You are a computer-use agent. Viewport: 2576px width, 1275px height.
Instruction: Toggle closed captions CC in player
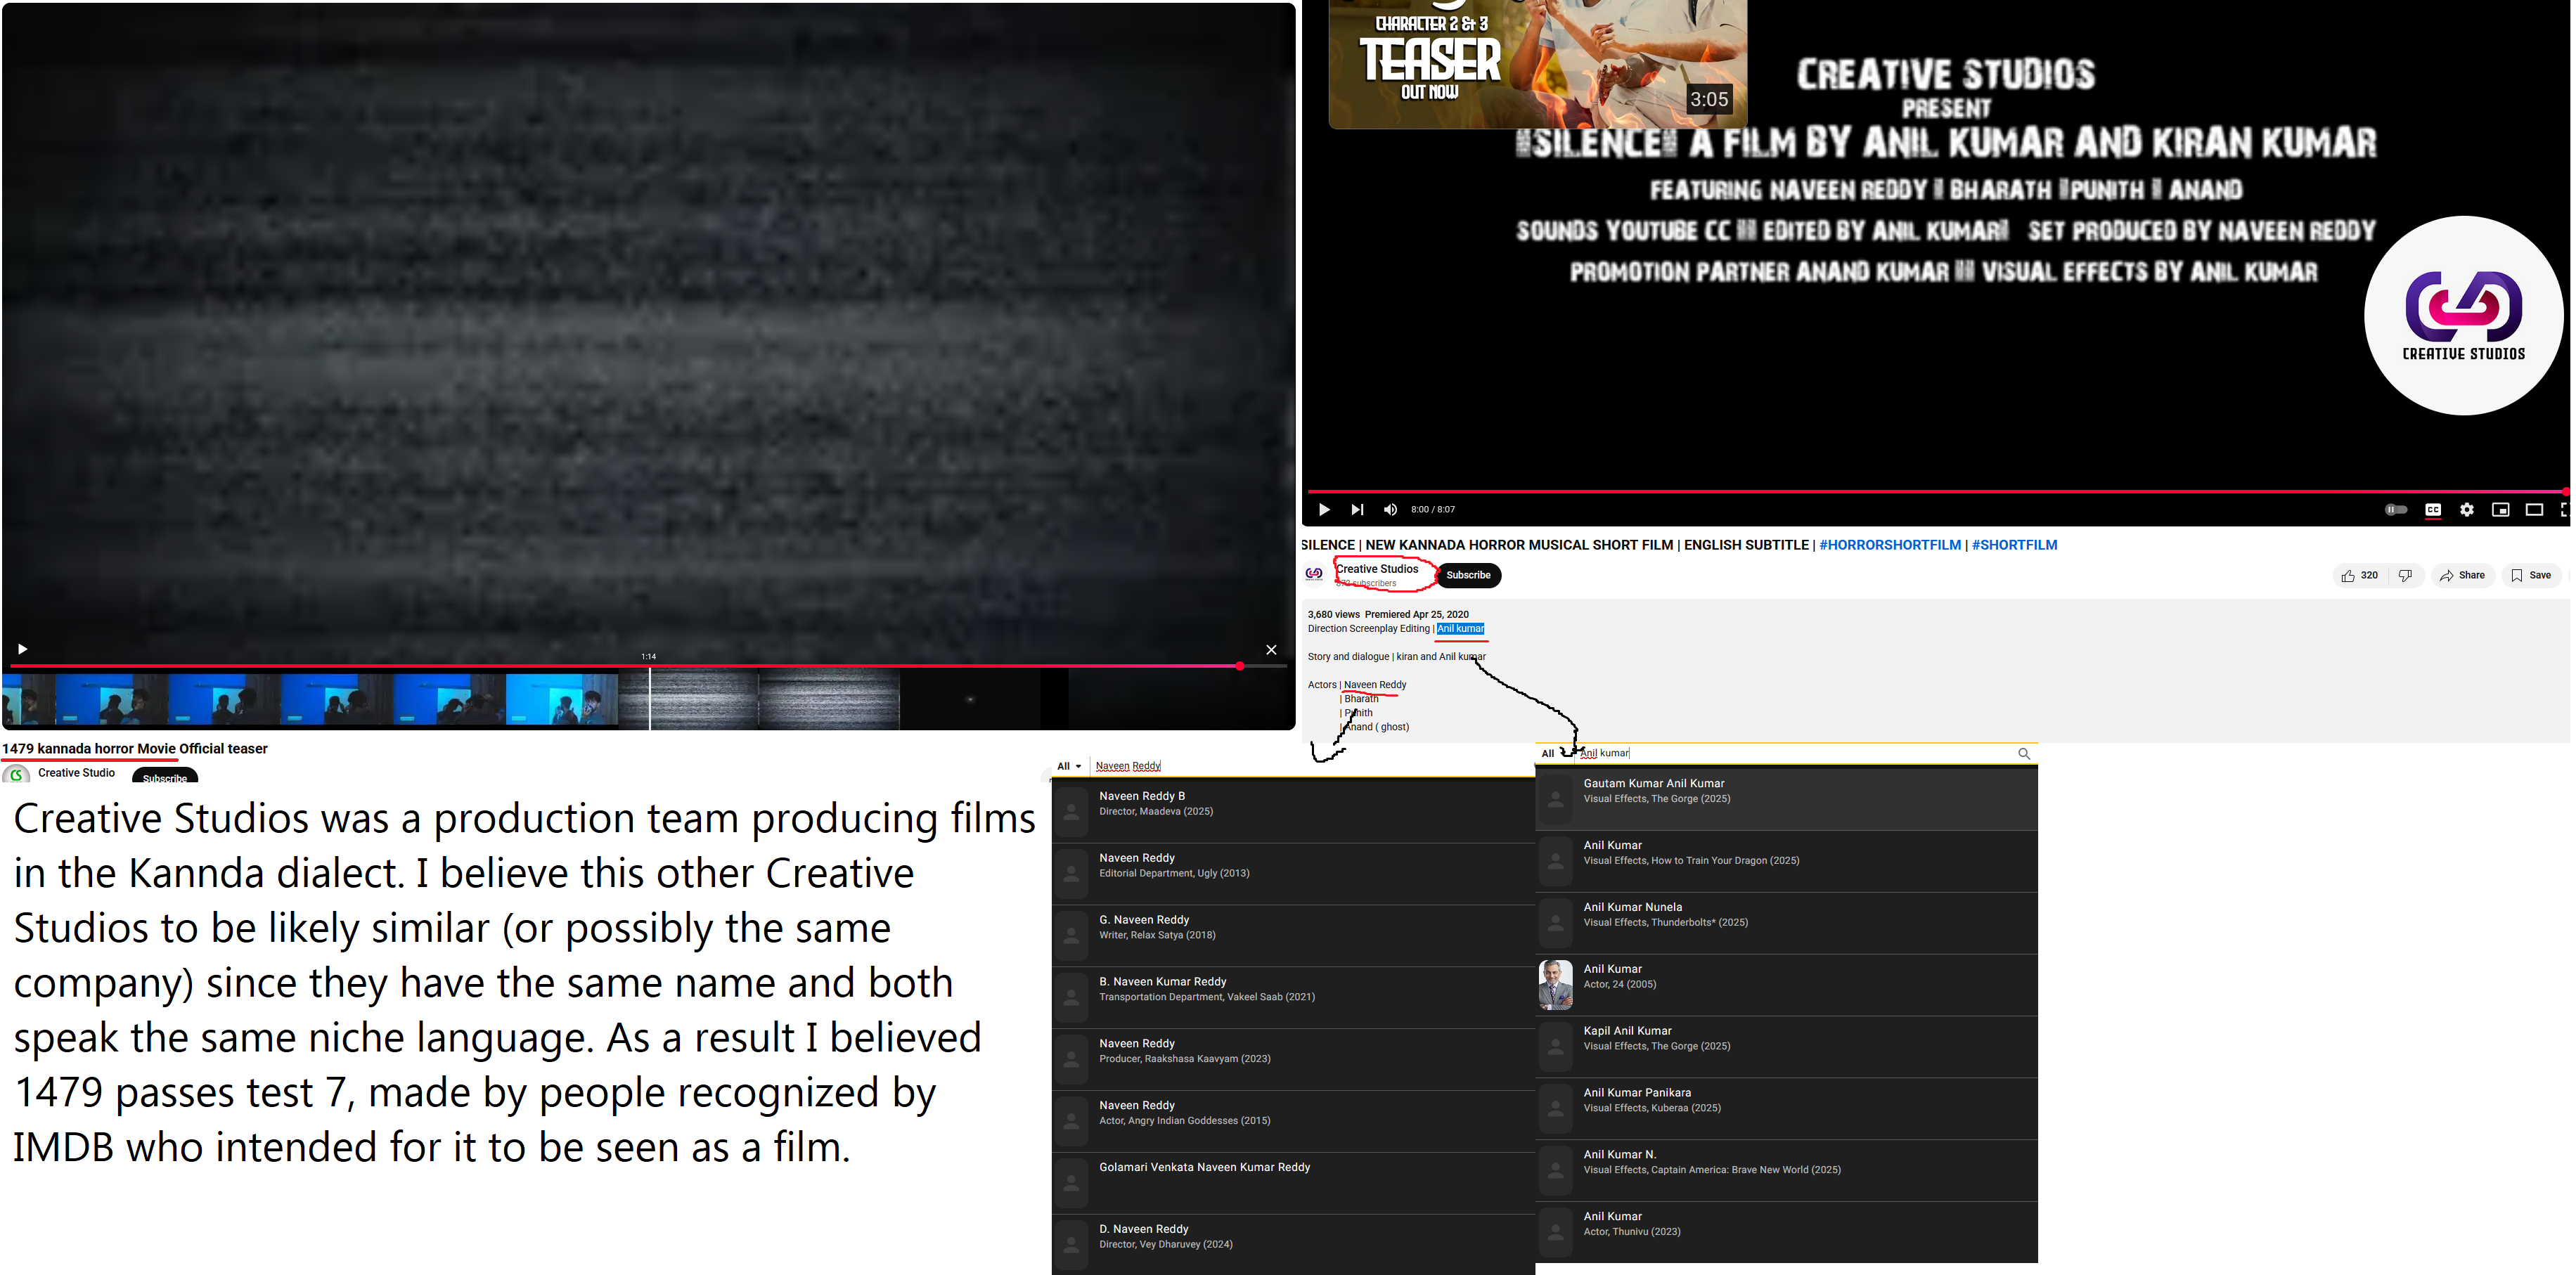tap(2433, 510)
